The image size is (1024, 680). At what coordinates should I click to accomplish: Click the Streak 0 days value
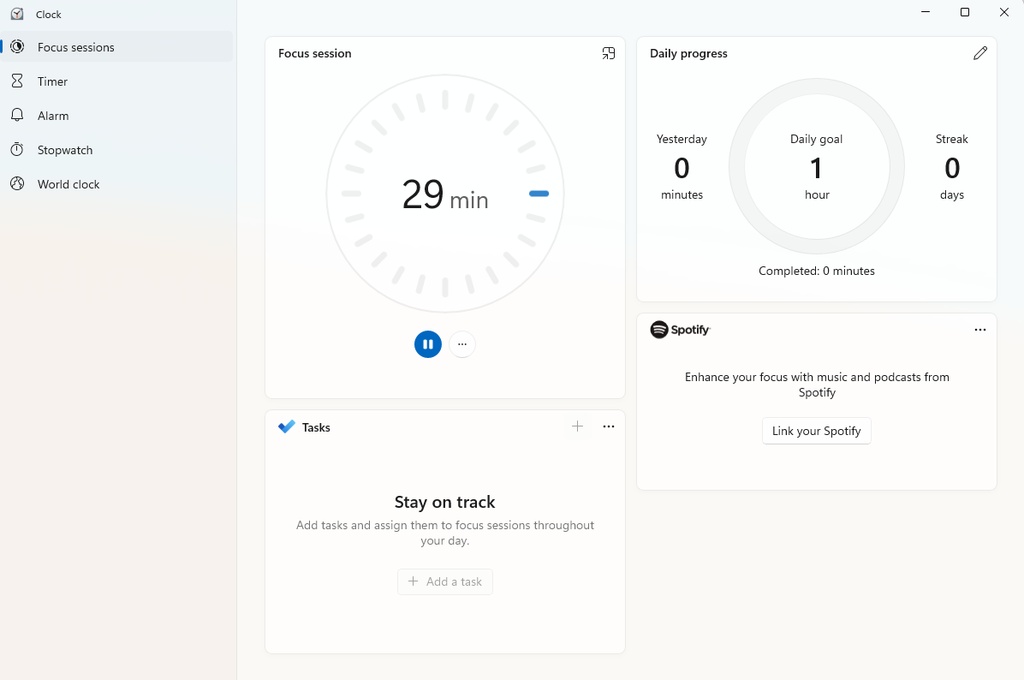952,167
